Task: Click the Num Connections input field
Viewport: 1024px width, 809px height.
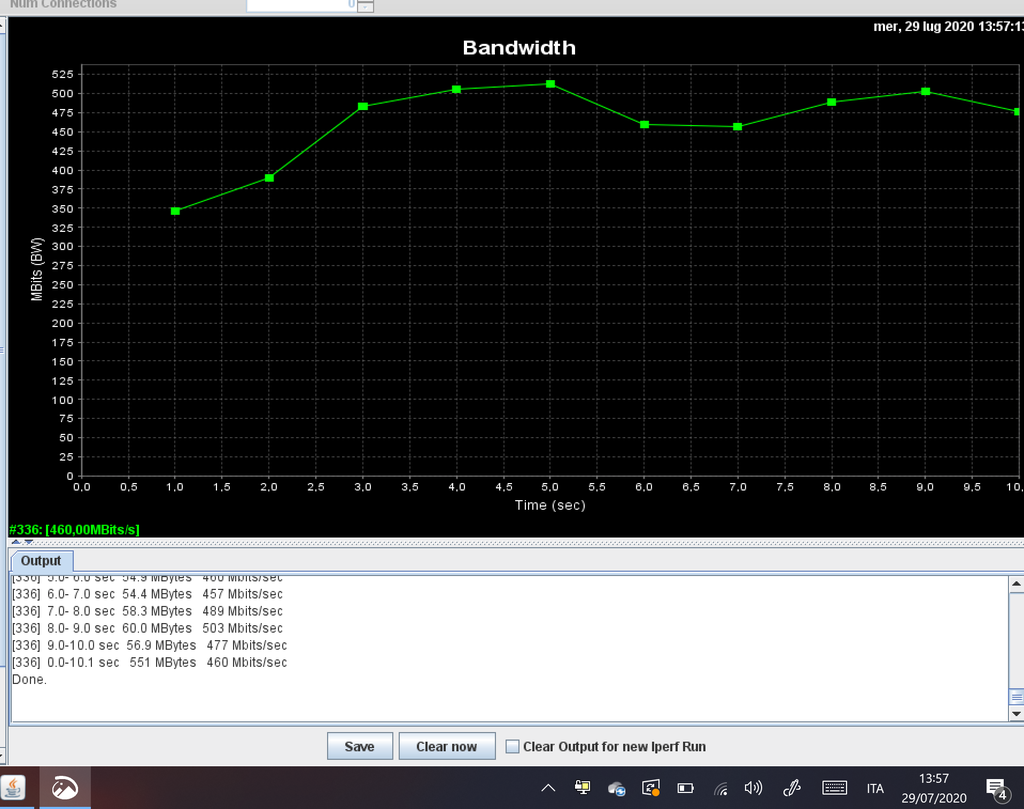Action: coord(300,5)
